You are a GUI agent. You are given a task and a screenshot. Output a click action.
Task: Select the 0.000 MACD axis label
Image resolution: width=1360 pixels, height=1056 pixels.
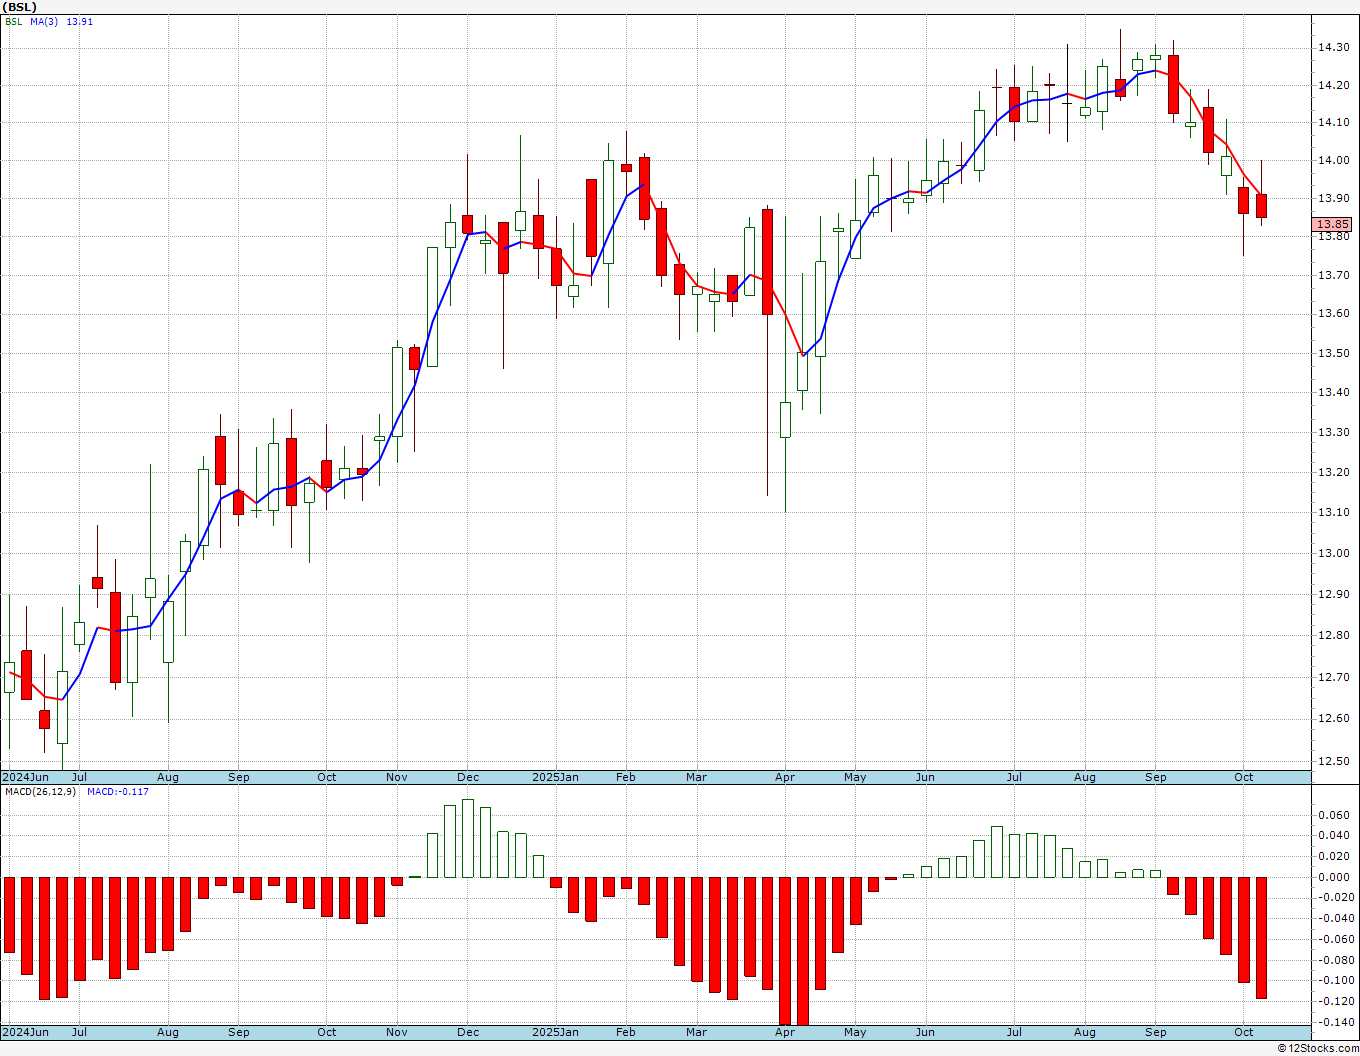coord(1333,877)
